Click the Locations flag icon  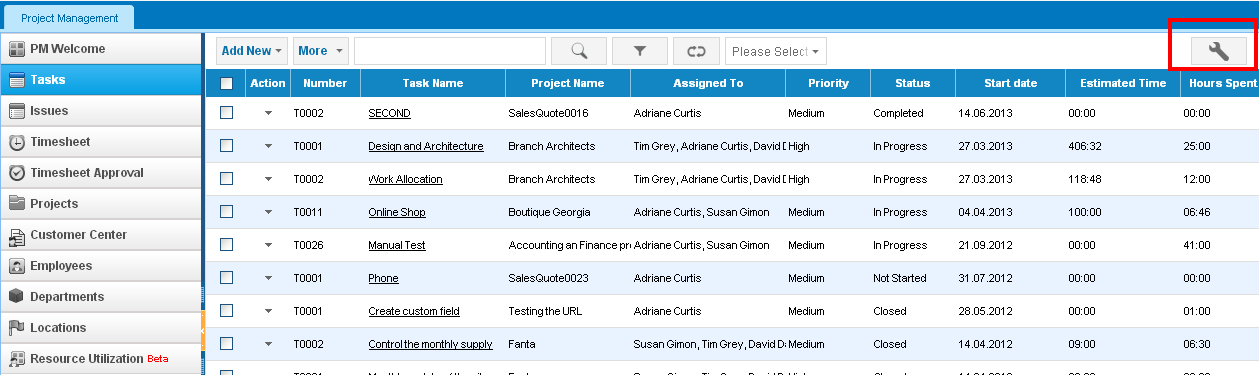(17, 328)
